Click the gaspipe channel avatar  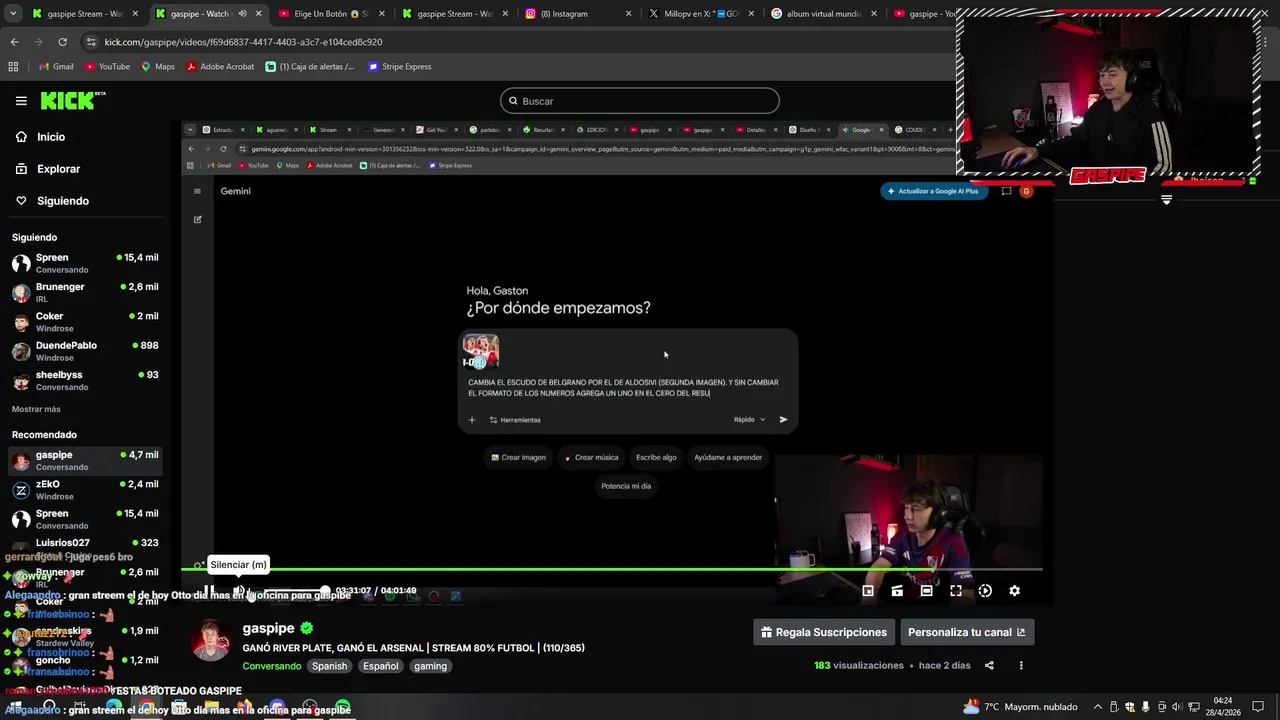[211, 641]
